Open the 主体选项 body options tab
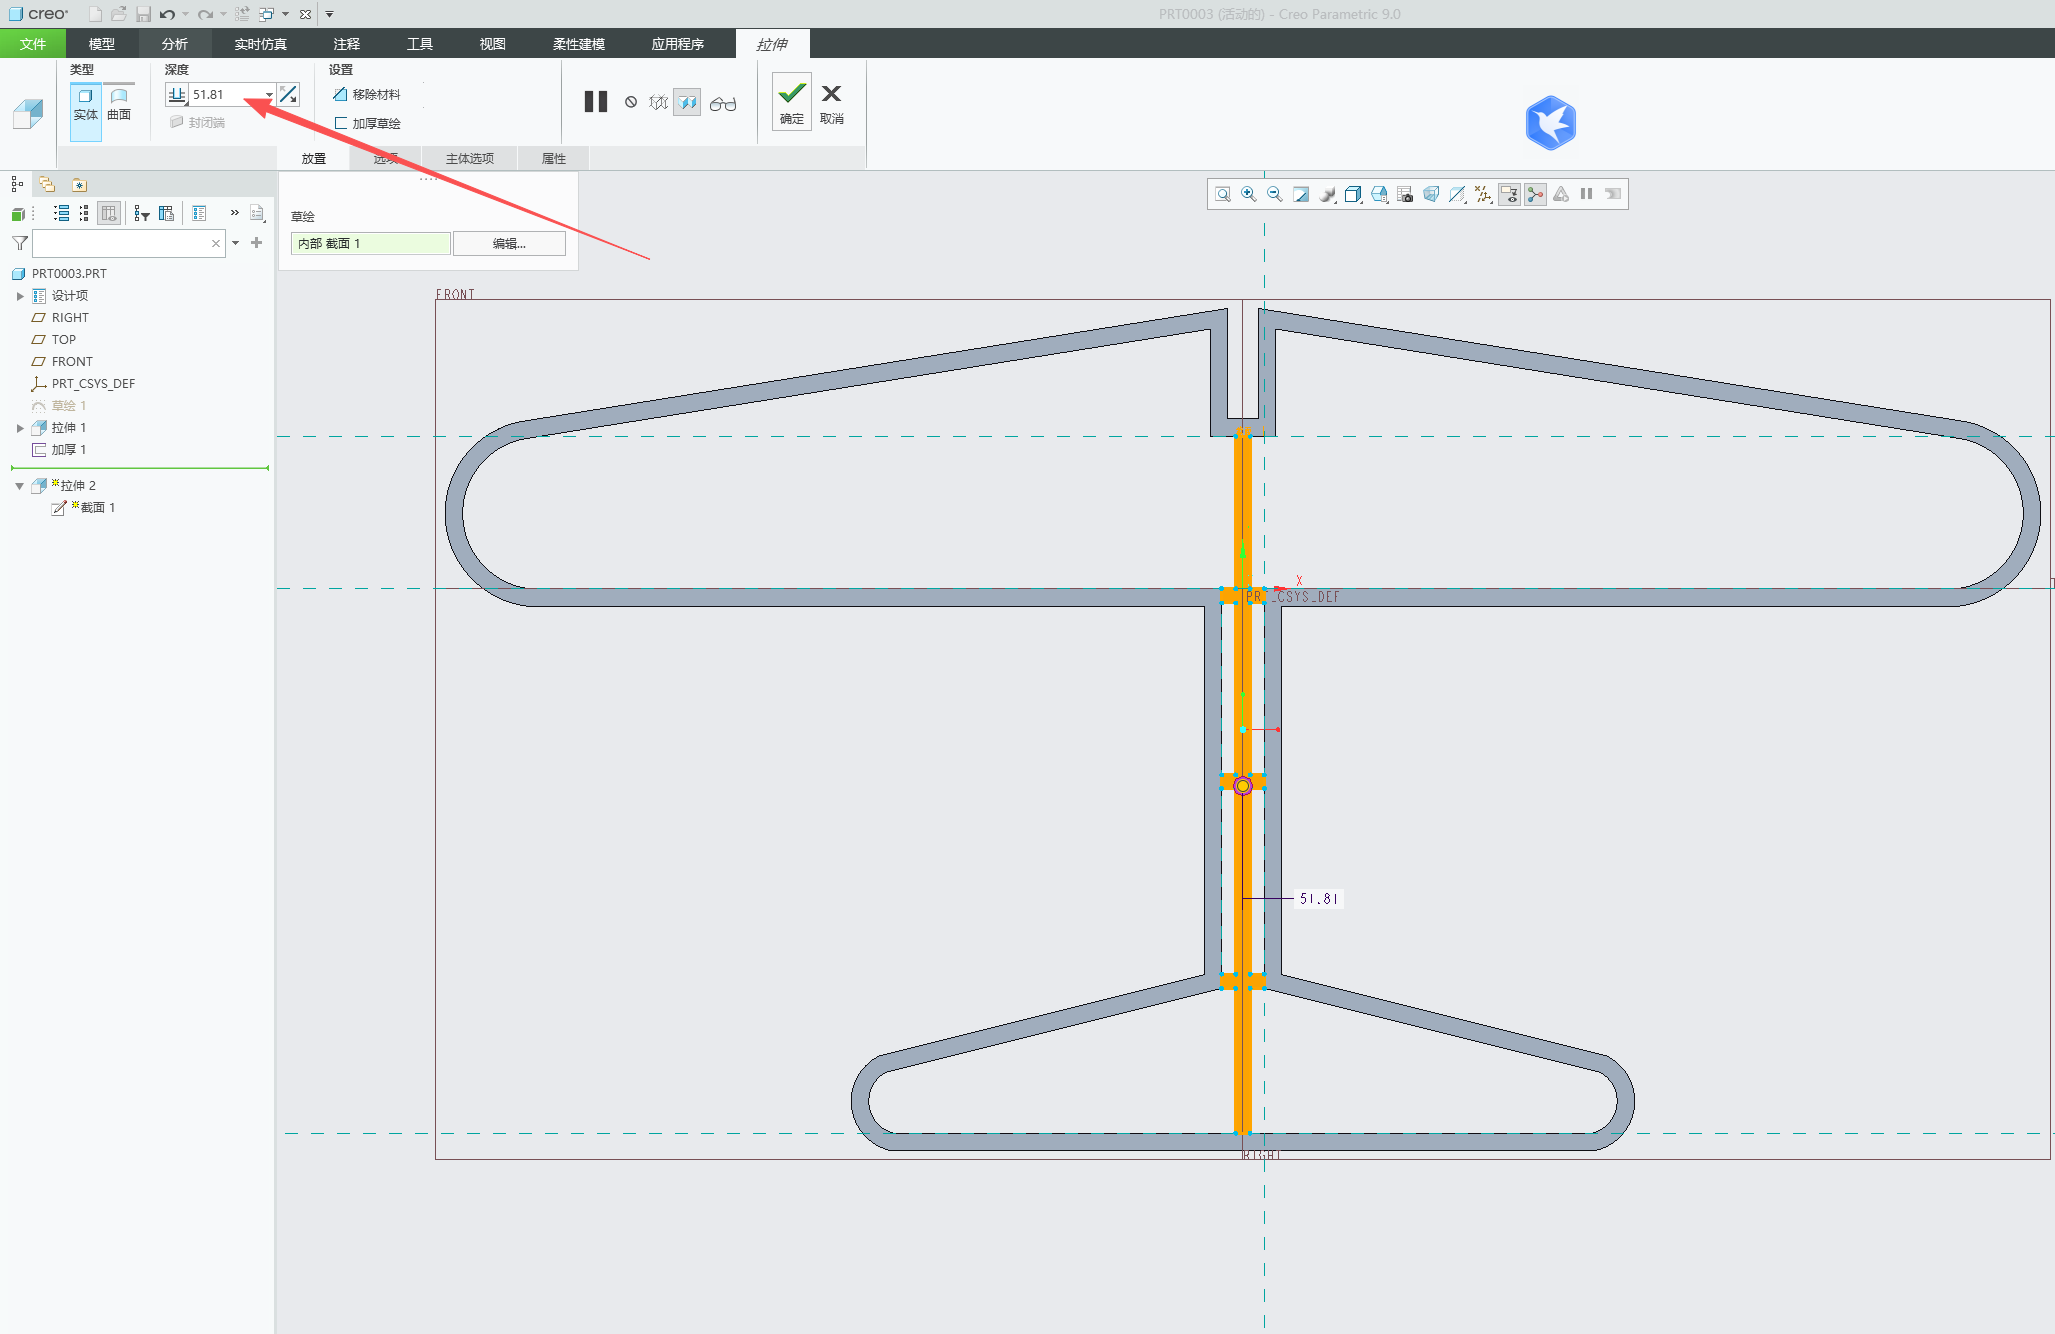Screen dimensions: 2055x1334 point(470,159)
